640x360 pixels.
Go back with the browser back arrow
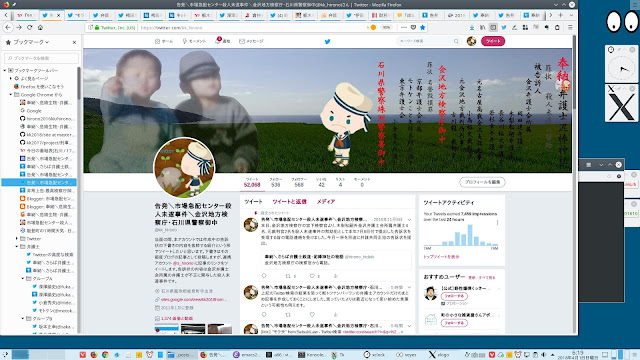click(x=9, y=27)
